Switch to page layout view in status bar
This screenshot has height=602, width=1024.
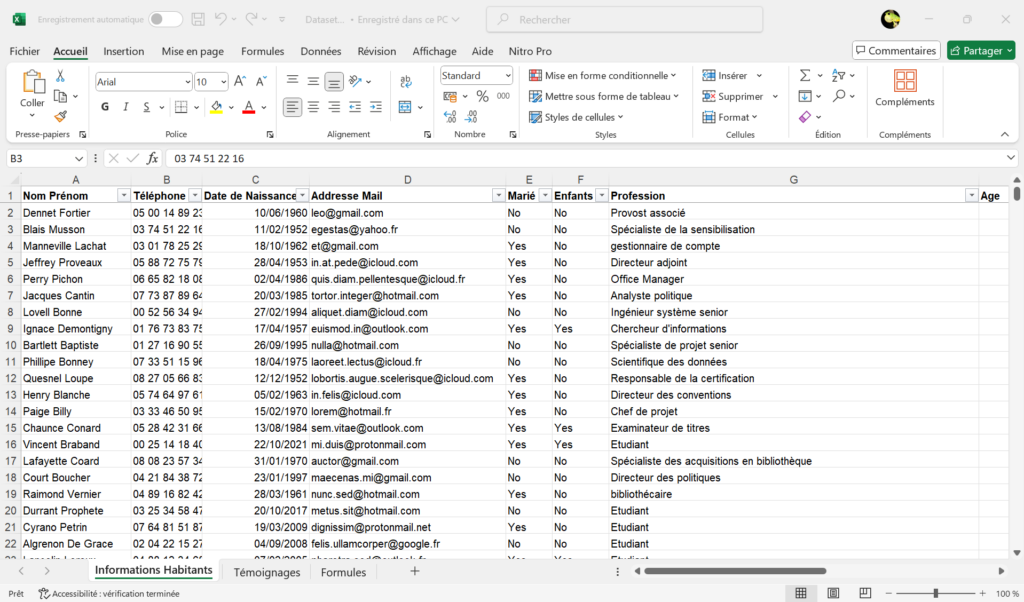(831, 593)
